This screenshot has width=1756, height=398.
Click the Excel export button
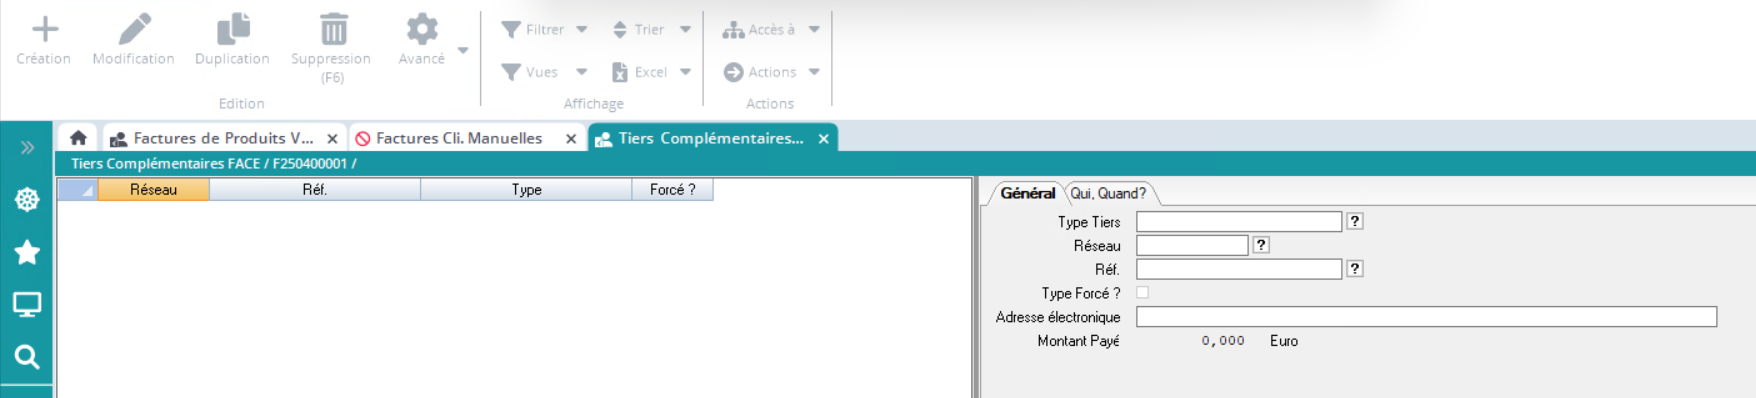coord(639,72)
